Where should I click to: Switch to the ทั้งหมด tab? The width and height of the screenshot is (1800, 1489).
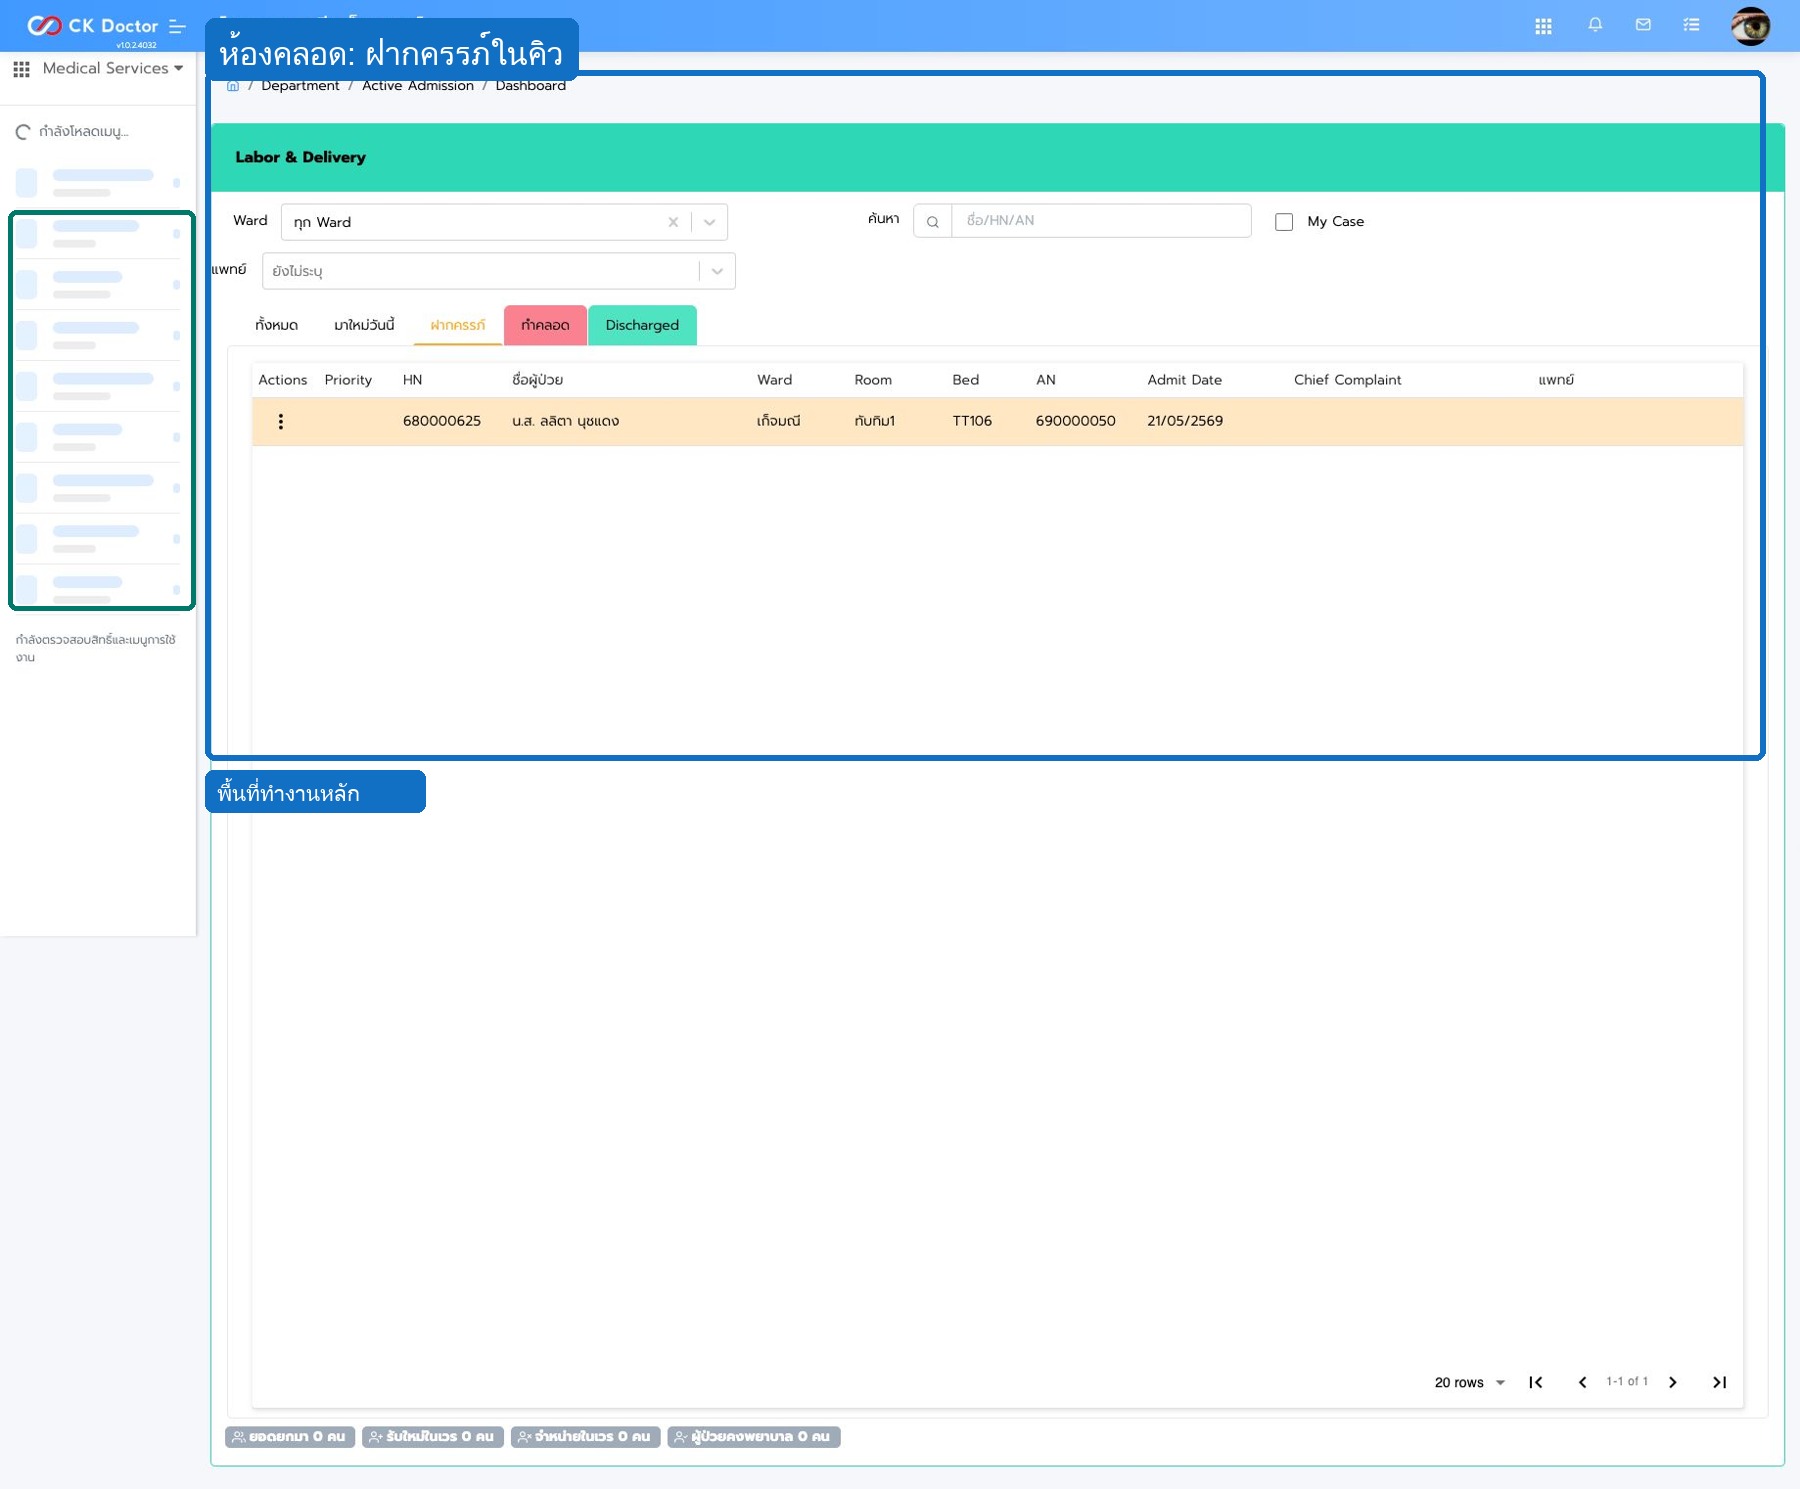point(276,325)
